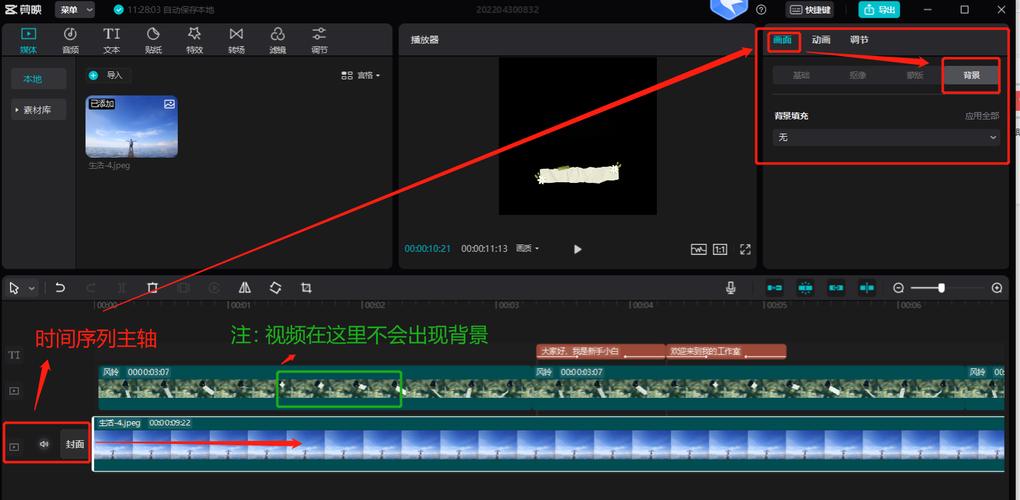Click the microphone record icon
Viewport: 1020px width, 500px height.
click(731, 287)
